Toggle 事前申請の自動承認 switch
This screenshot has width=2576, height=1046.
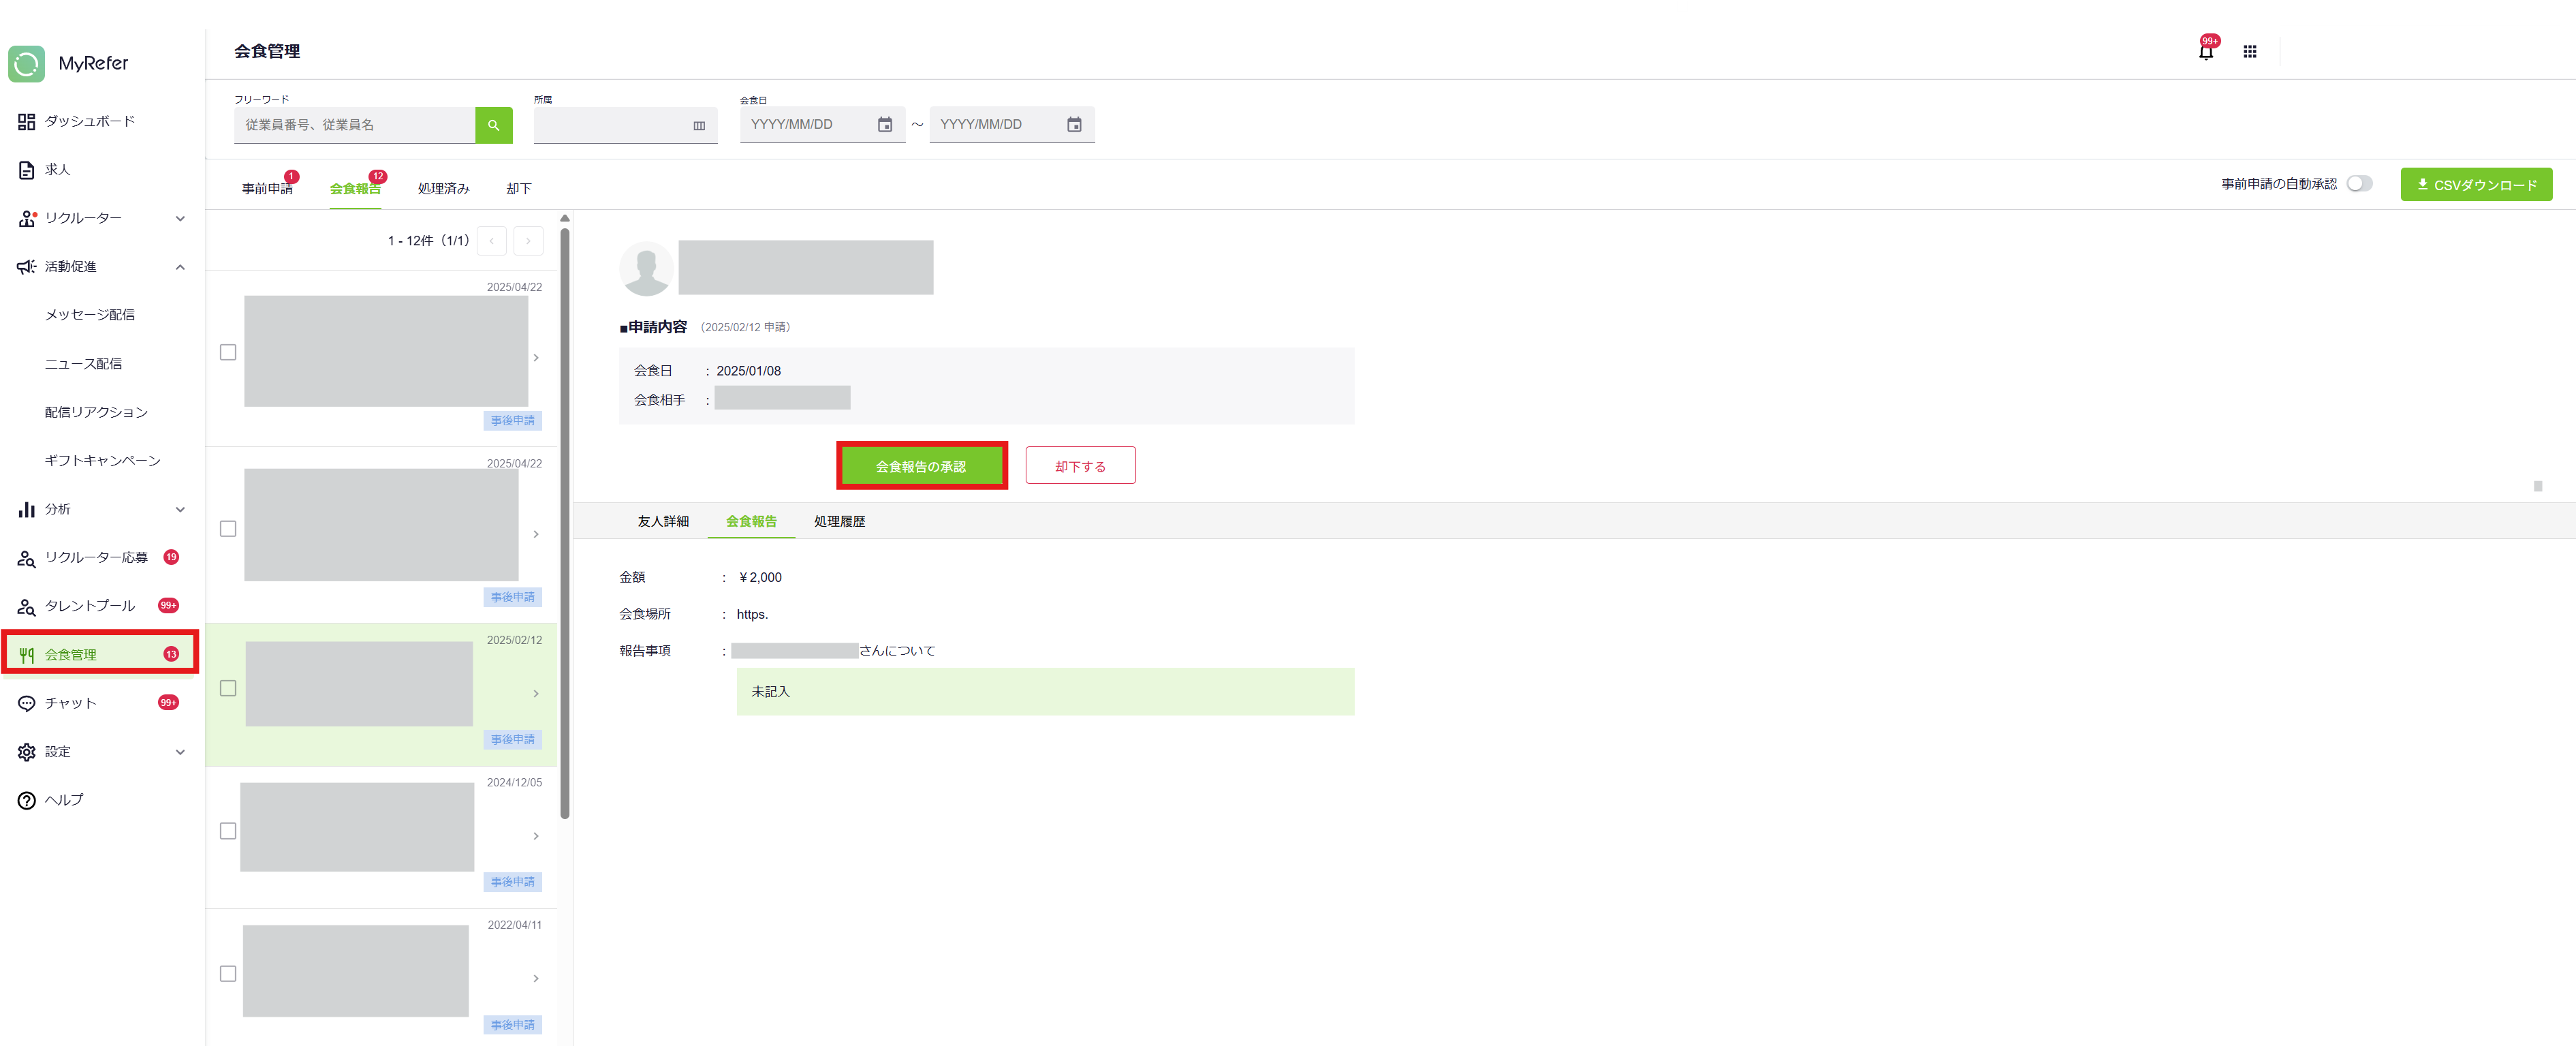point(2359,184)
